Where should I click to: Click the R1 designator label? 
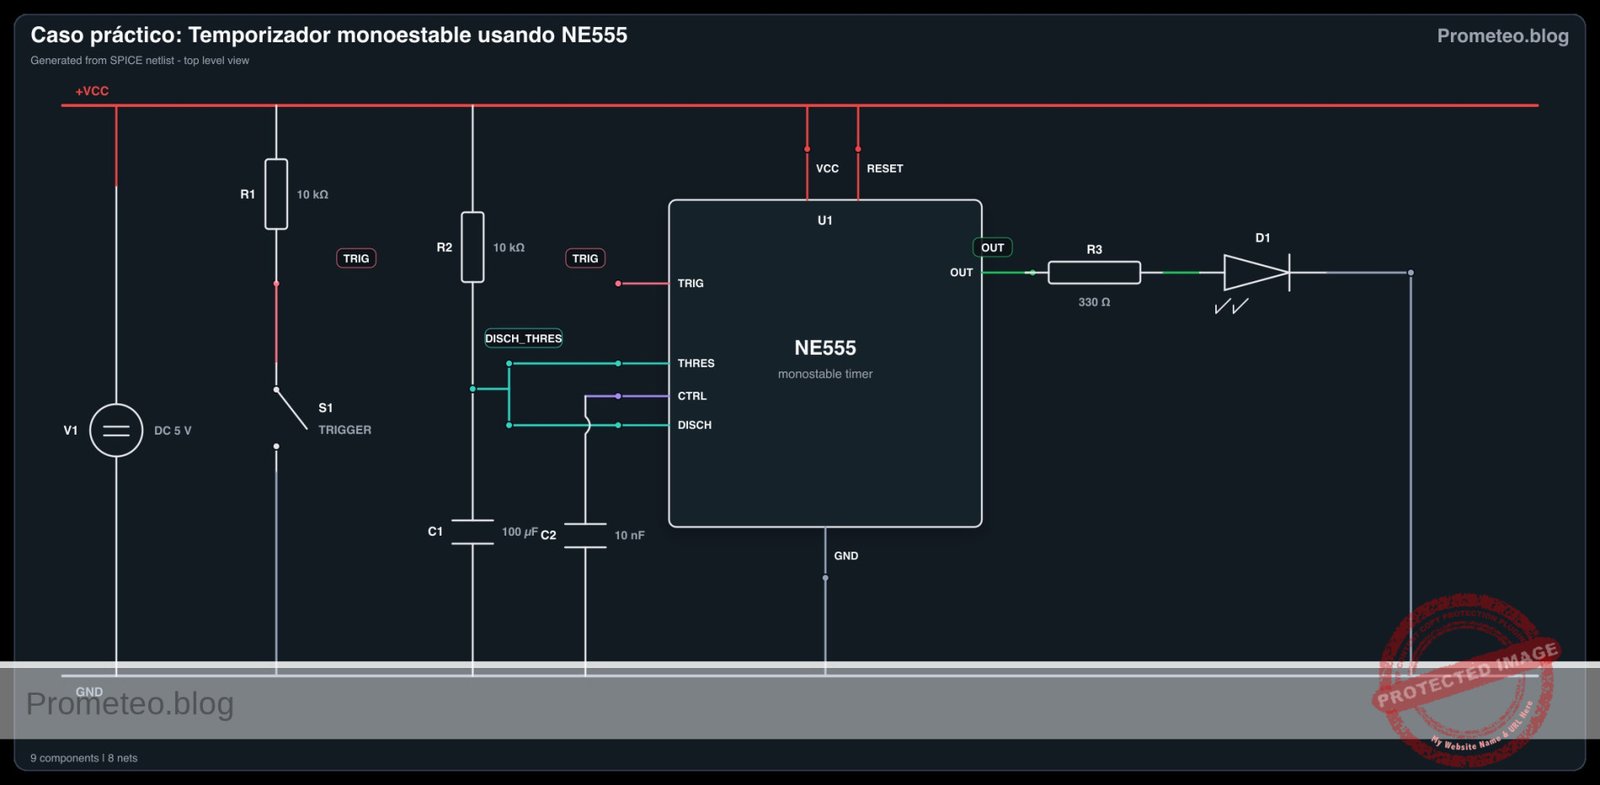247,195
